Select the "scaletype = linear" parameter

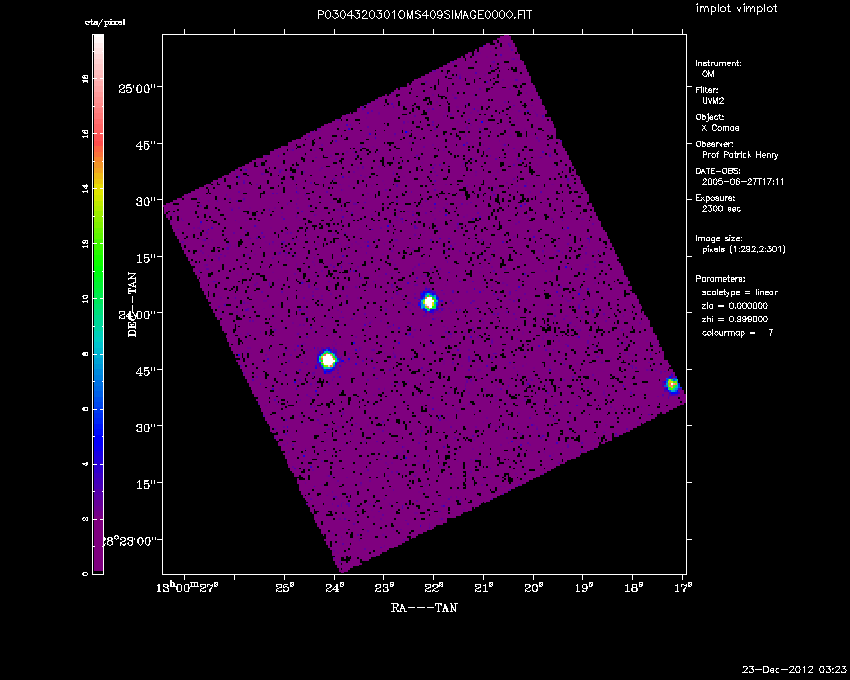[739, 292]
